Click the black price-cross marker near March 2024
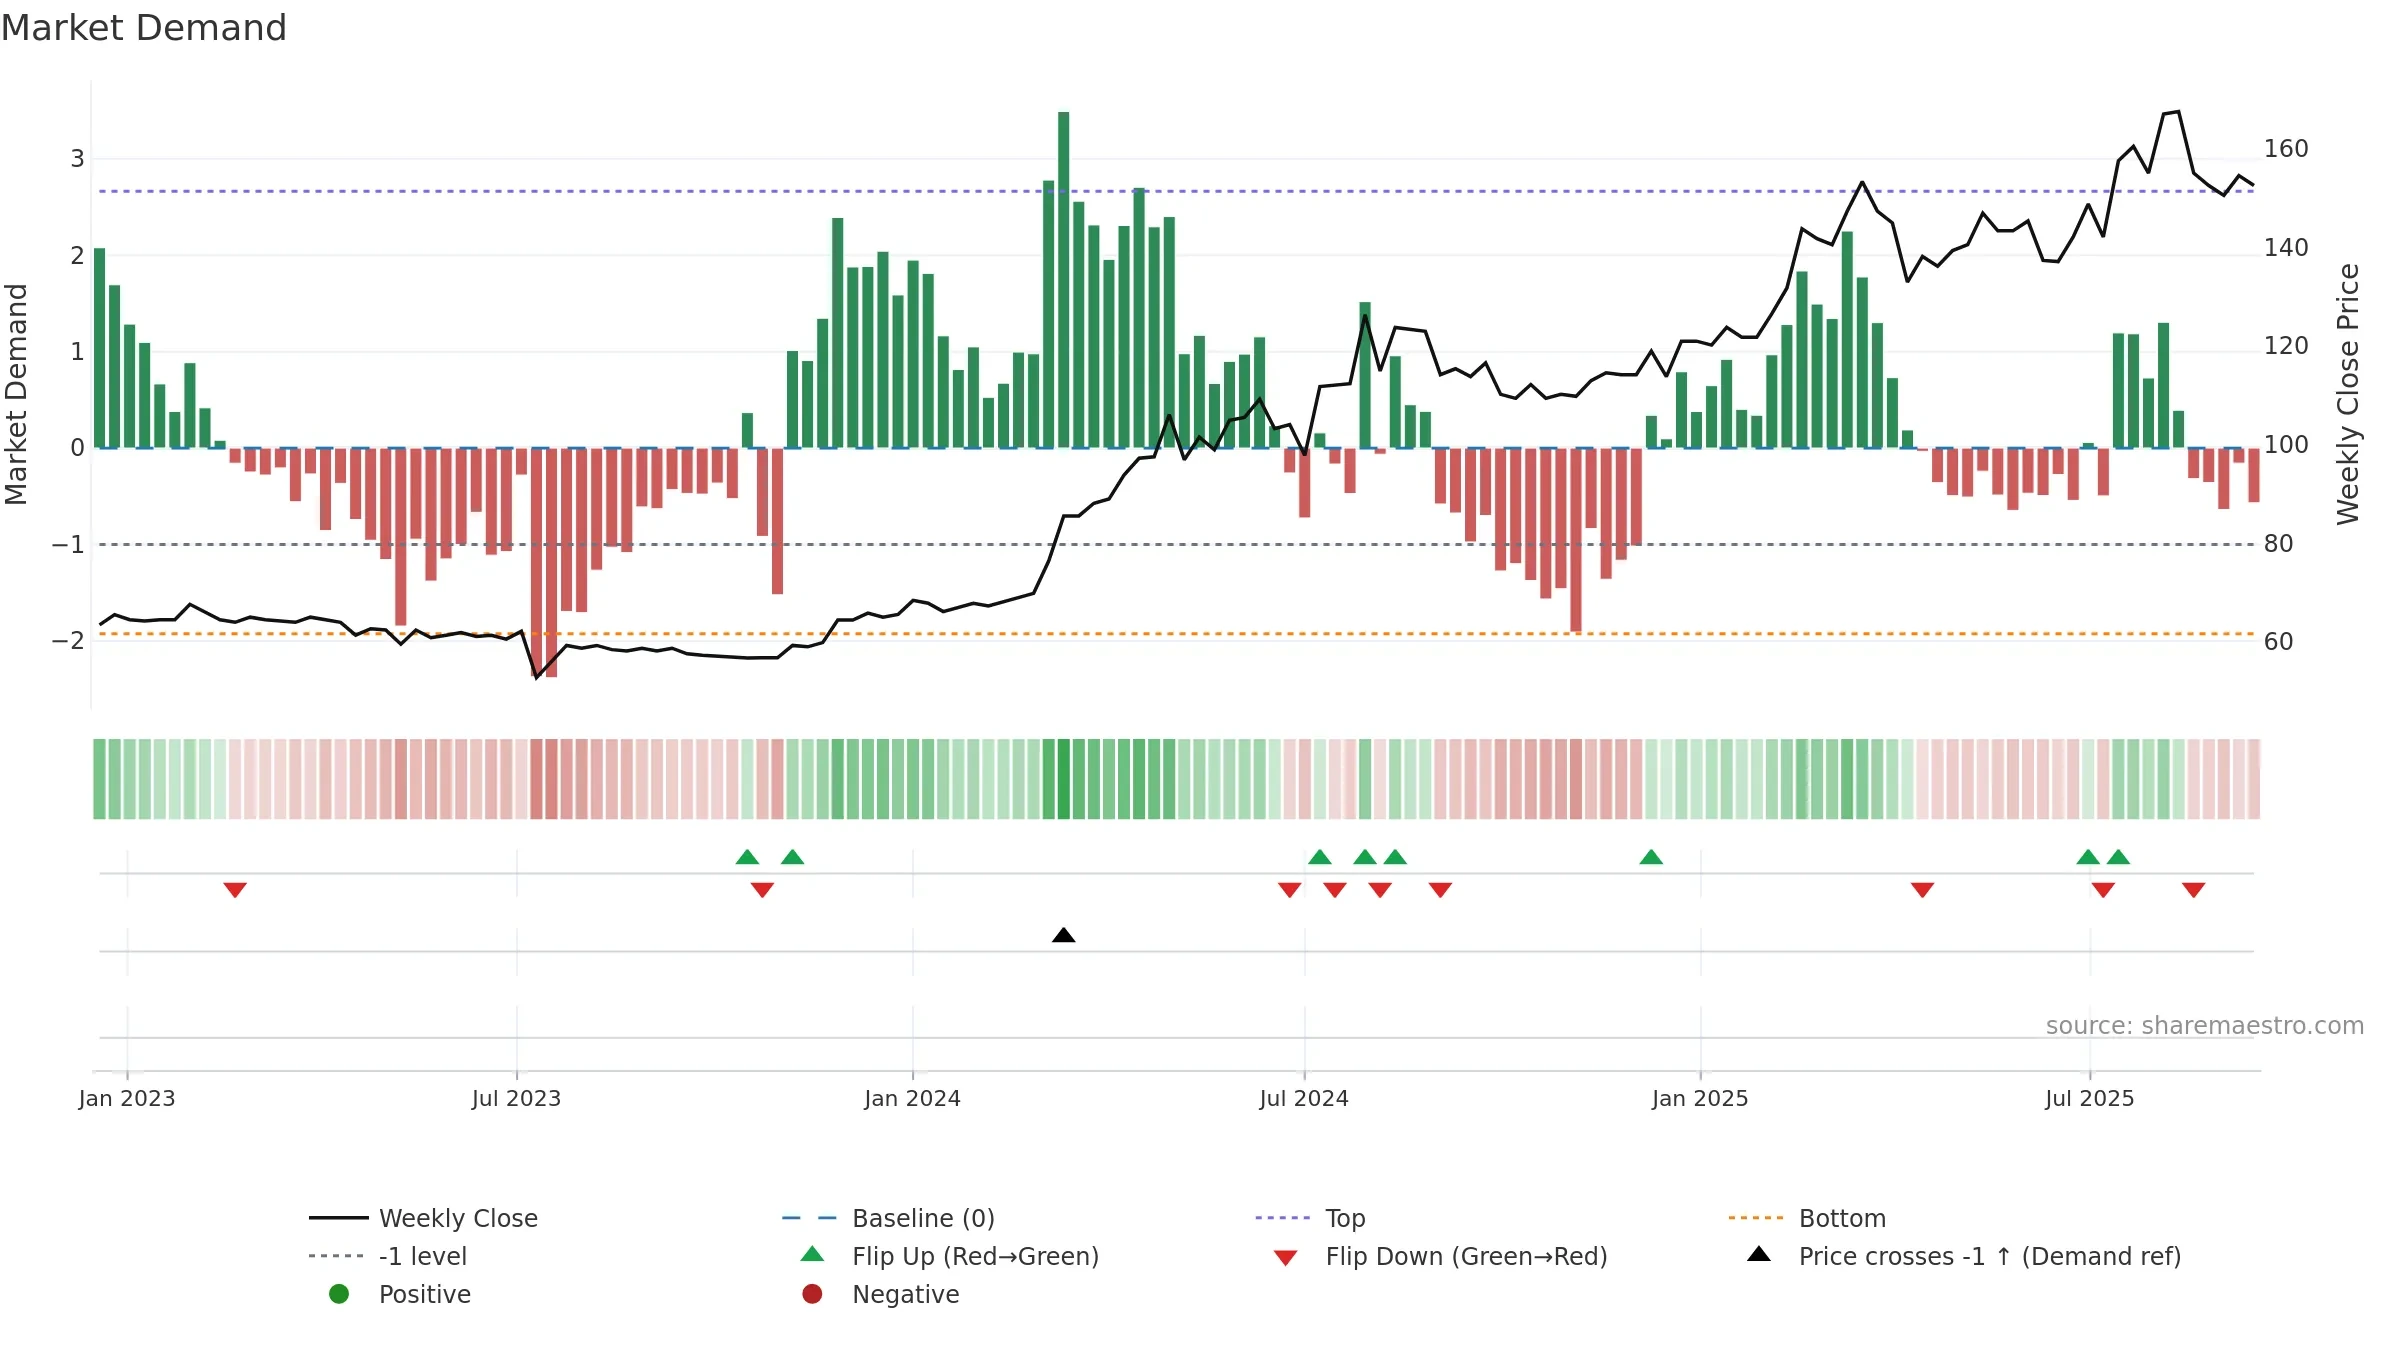2400x1350 pixels. pyautogui.click(x=1064, y=935)
